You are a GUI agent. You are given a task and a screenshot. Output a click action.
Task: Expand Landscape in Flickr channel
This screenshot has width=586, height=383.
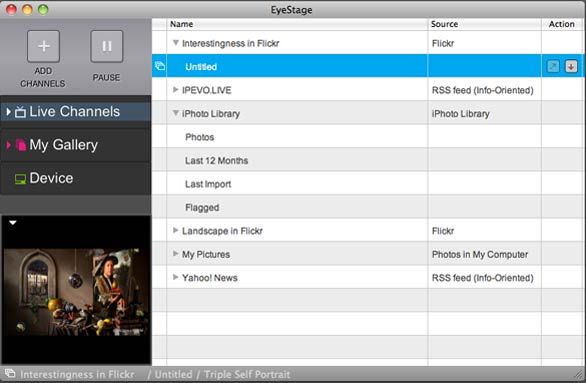[175, 230]
